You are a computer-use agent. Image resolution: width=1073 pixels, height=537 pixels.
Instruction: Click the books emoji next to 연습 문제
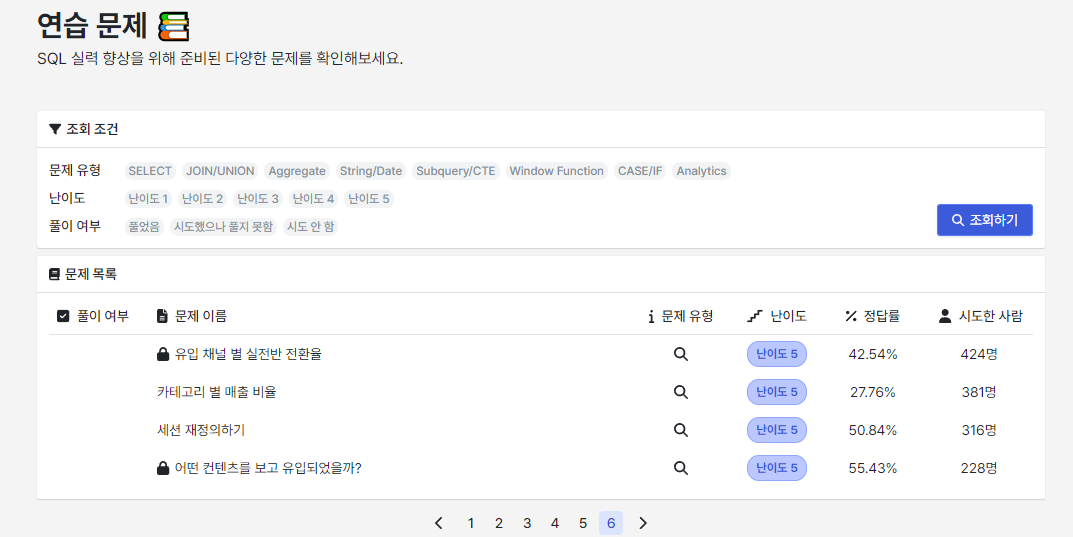(174, 27)
